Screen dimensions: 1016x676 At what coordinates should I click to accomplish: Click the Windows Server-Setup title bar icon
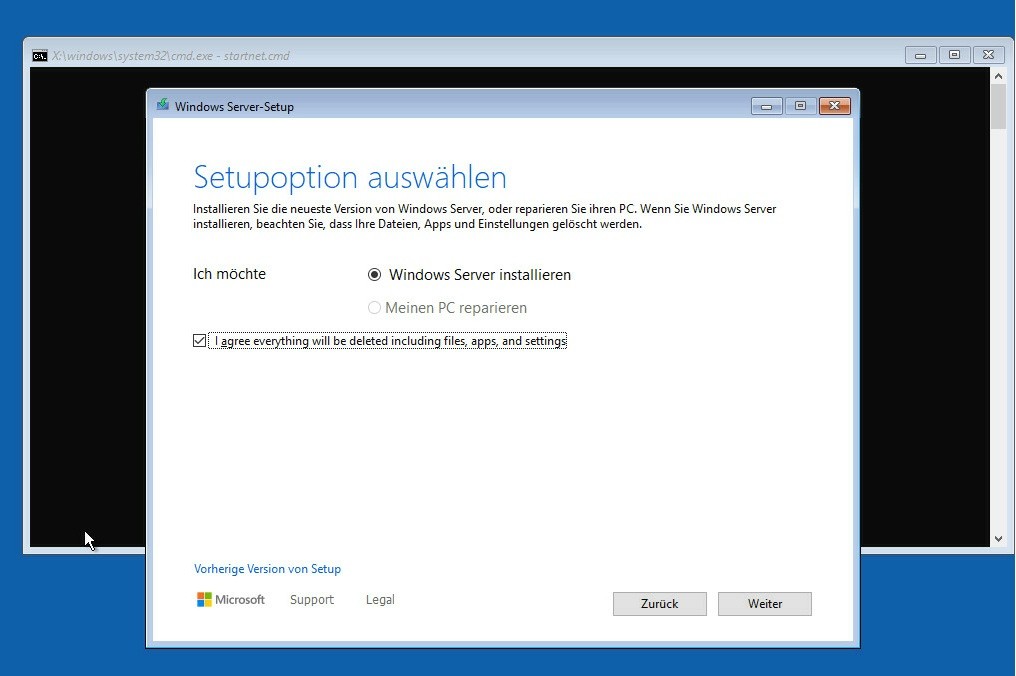[163, 106]
